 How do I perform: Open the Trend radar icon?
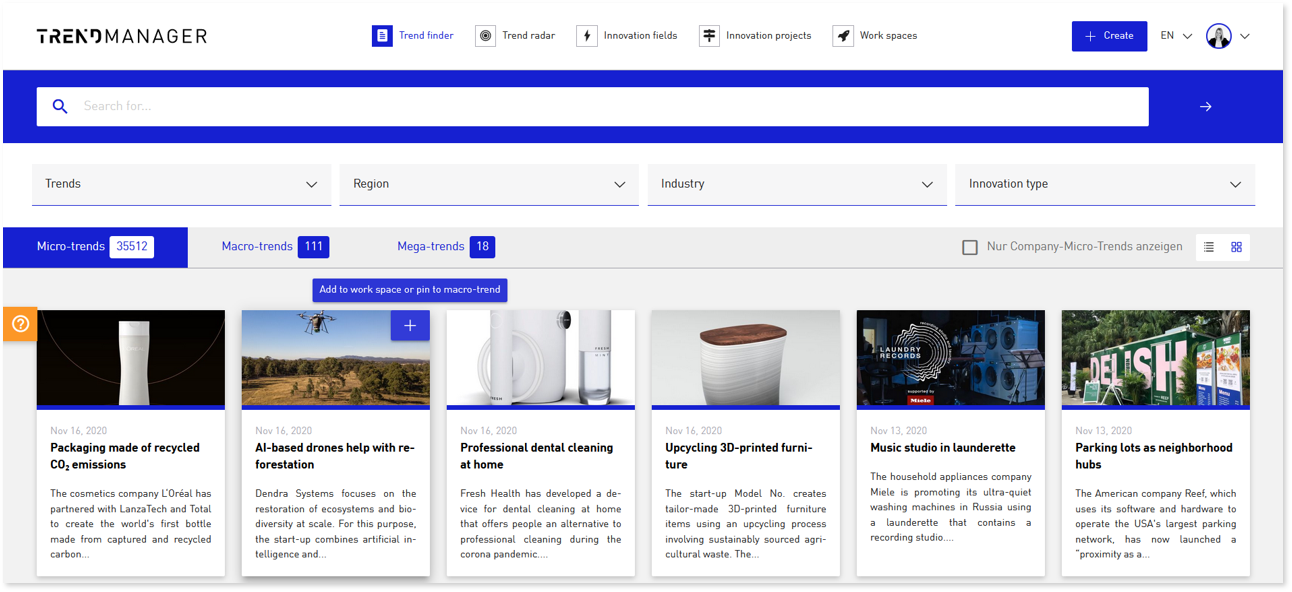tap(485, 36)
